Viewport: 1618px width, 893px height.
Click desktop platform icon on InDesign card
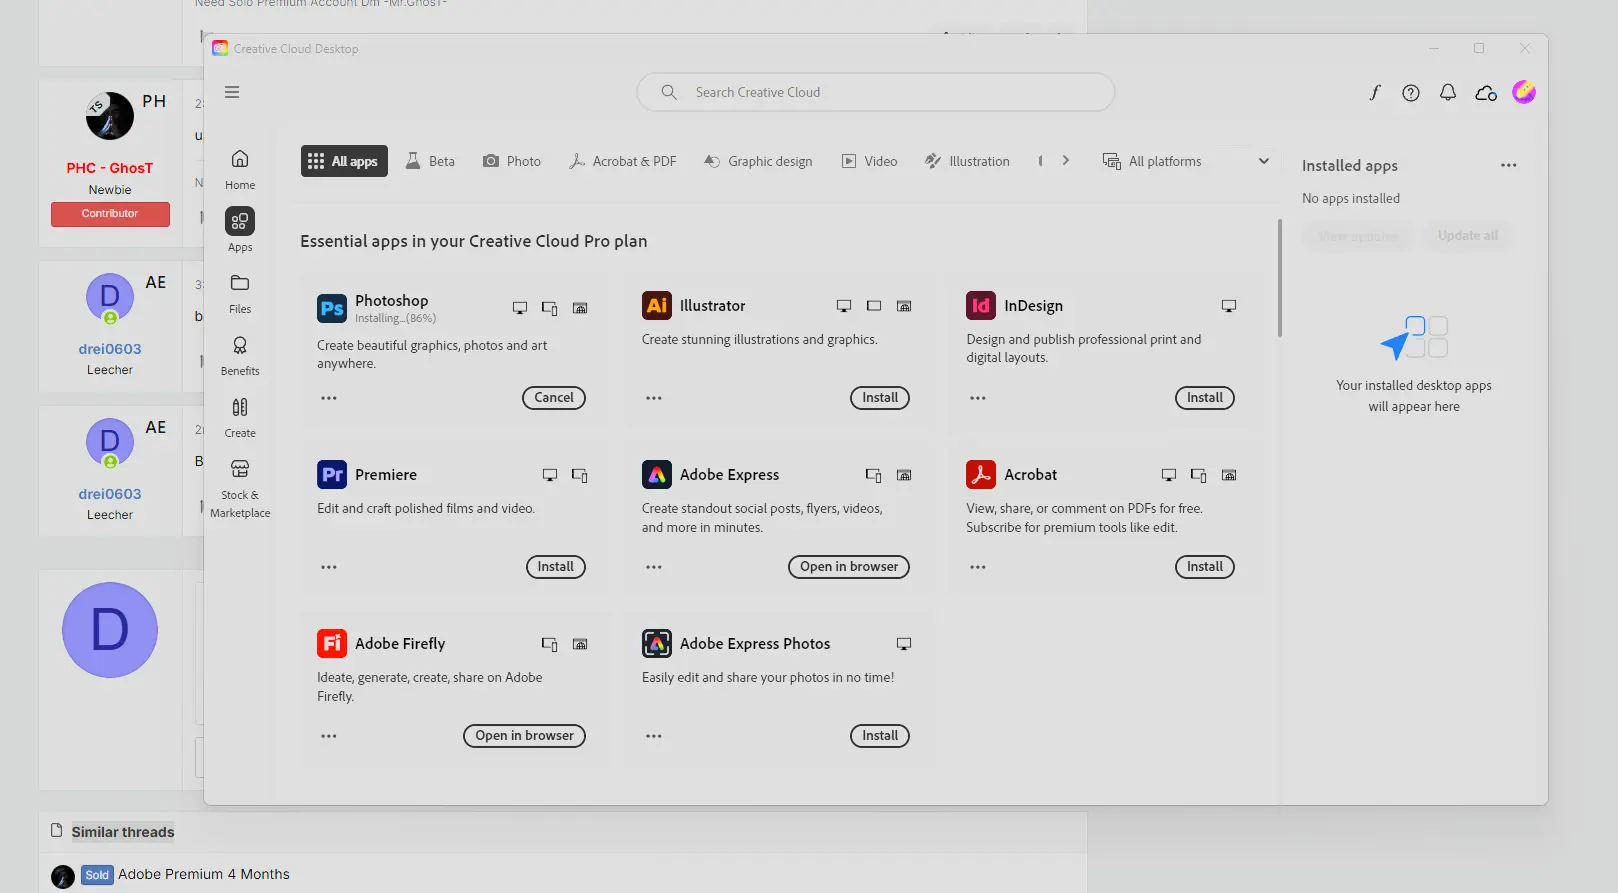[1229, 306]
